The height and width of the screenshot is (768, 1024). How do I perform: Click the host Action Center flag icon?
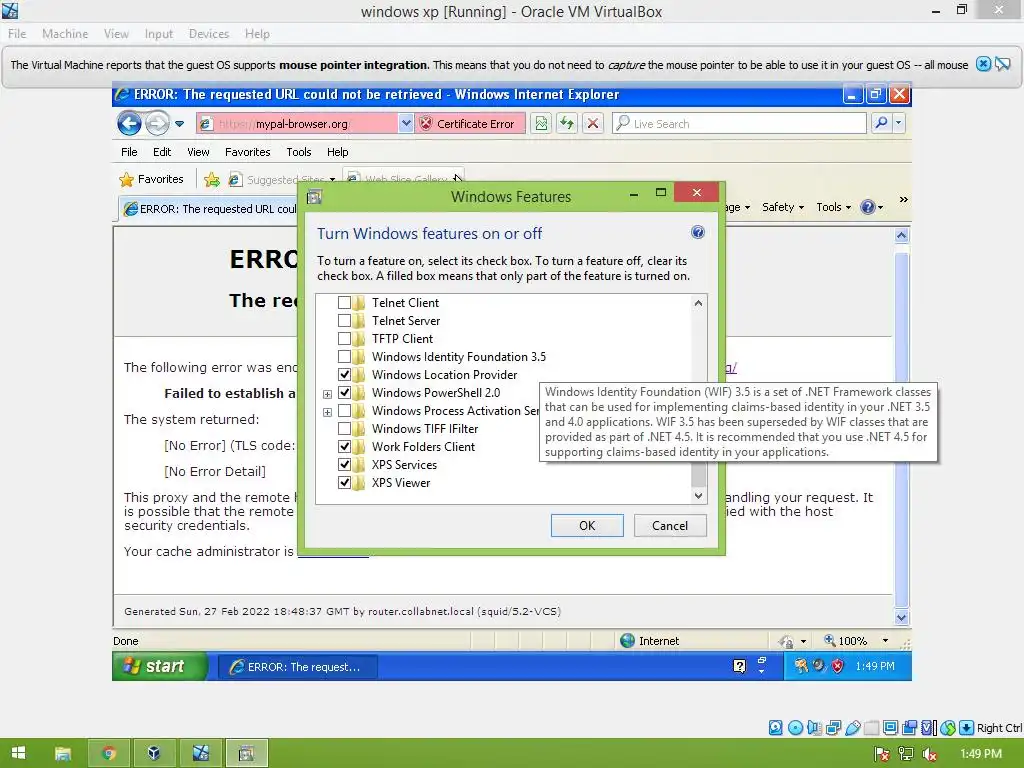tap(882, 754)
